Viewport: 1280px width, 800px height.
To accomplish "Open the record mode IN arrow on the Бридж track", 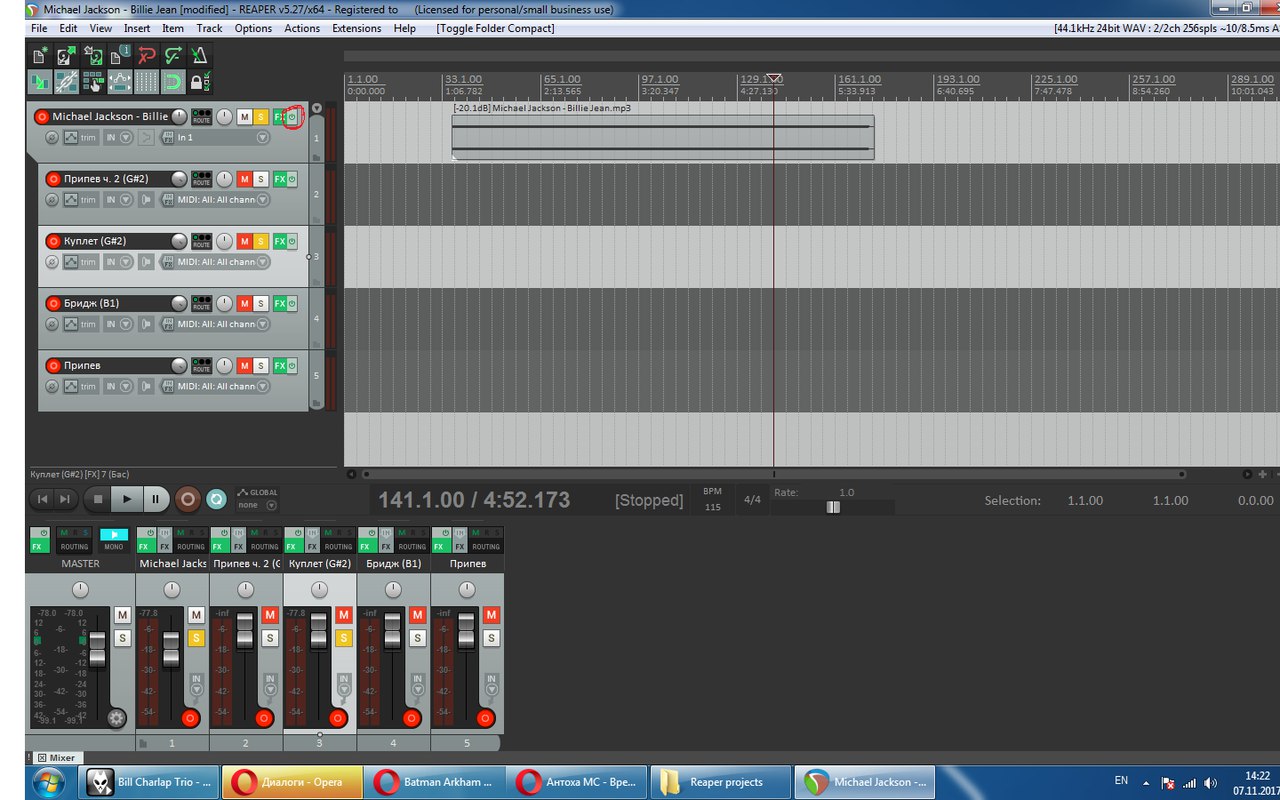I will tap(126, 324).
